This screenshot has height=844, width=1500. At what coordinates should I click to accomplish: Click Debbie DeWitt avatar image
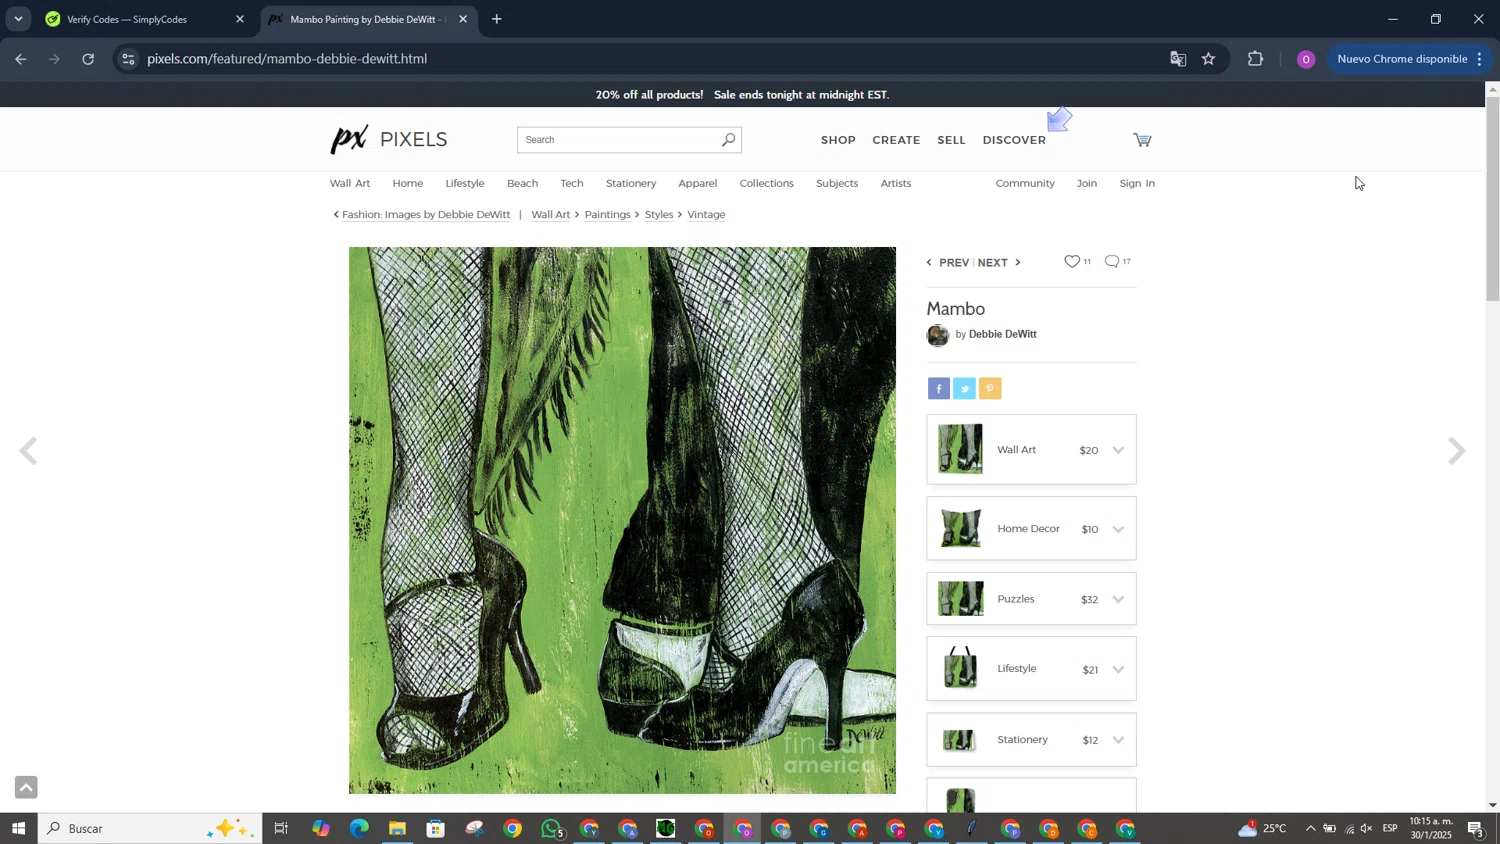[937, 335]
